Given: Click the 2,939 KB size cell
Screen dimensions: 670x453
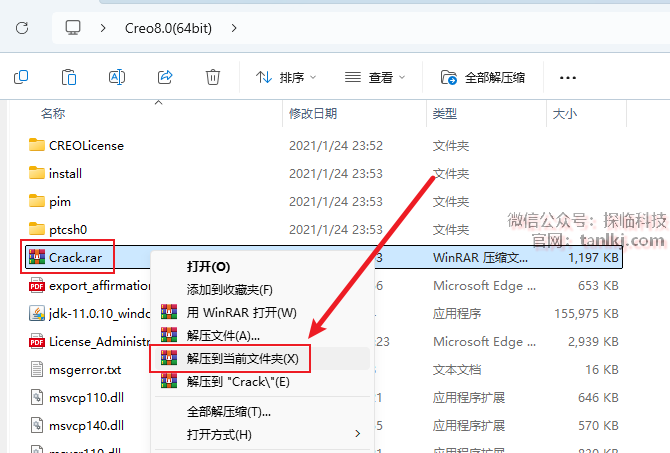Looking at the screenshot, I should click(x=593, y=342).
